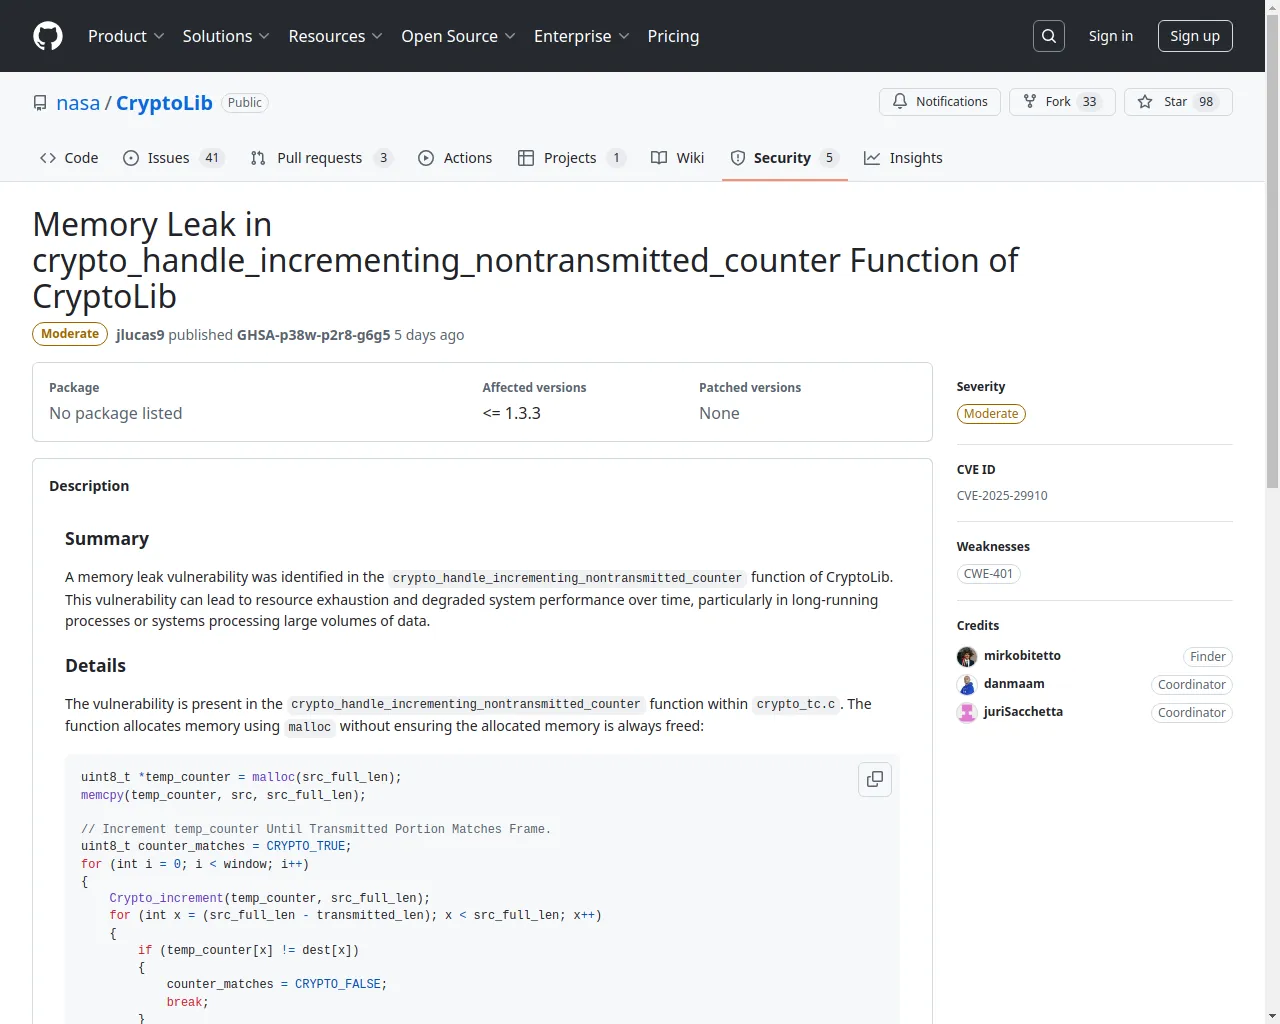
Task: Click the Finder credit label
Action: [x=1207, y=657]
